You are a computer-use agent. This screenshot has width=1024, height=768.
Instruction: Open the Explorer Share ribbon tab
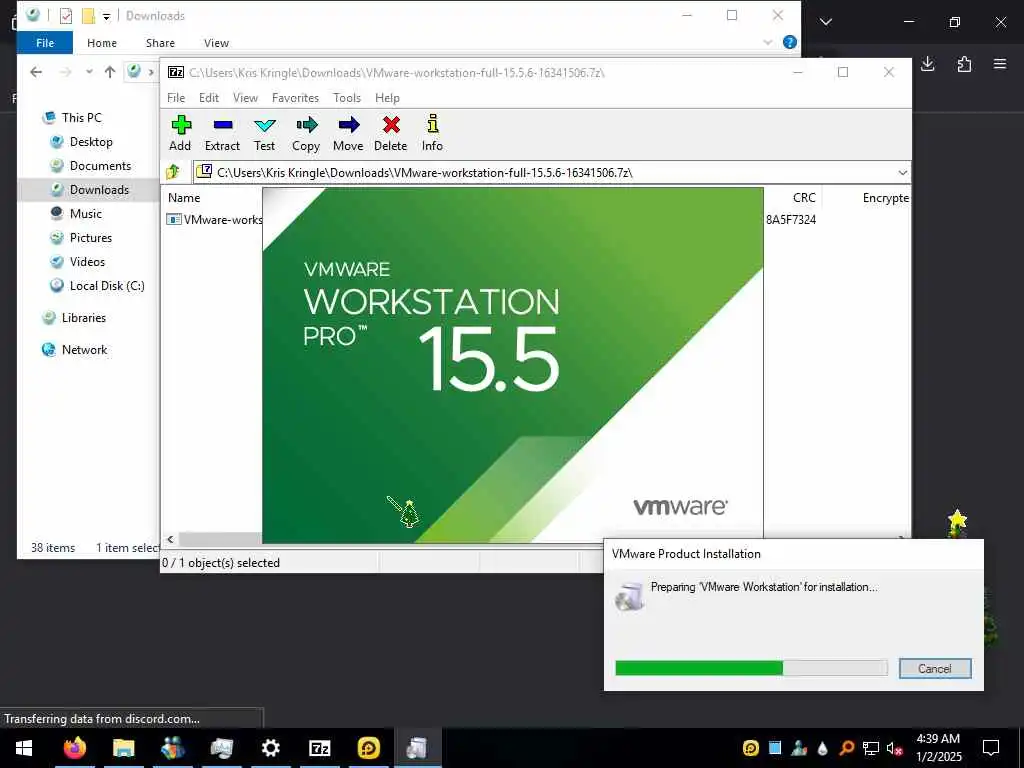160,43
